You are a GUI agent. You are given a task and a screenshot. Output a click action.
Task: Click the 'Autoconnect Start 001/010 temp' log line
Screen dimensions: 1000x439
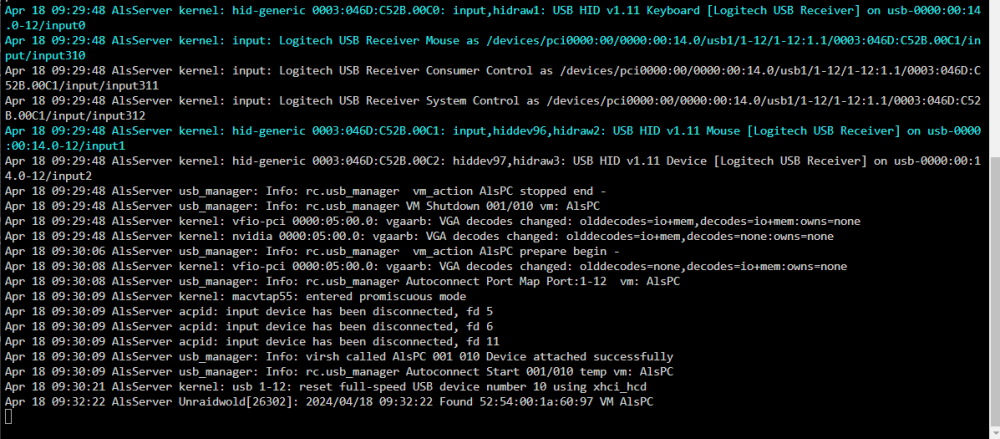click(x=339, y=371)
